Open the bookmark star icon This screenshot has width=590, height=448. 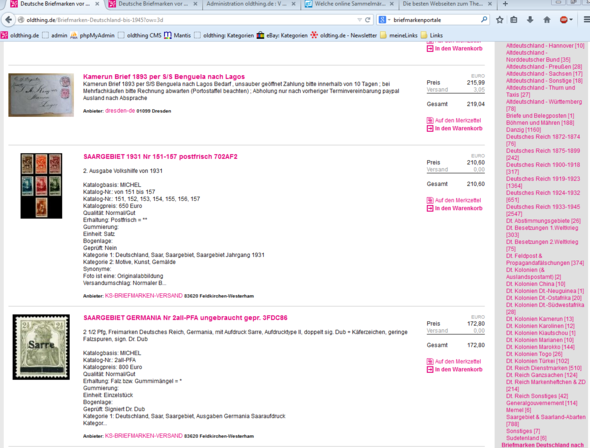(499, 20)
